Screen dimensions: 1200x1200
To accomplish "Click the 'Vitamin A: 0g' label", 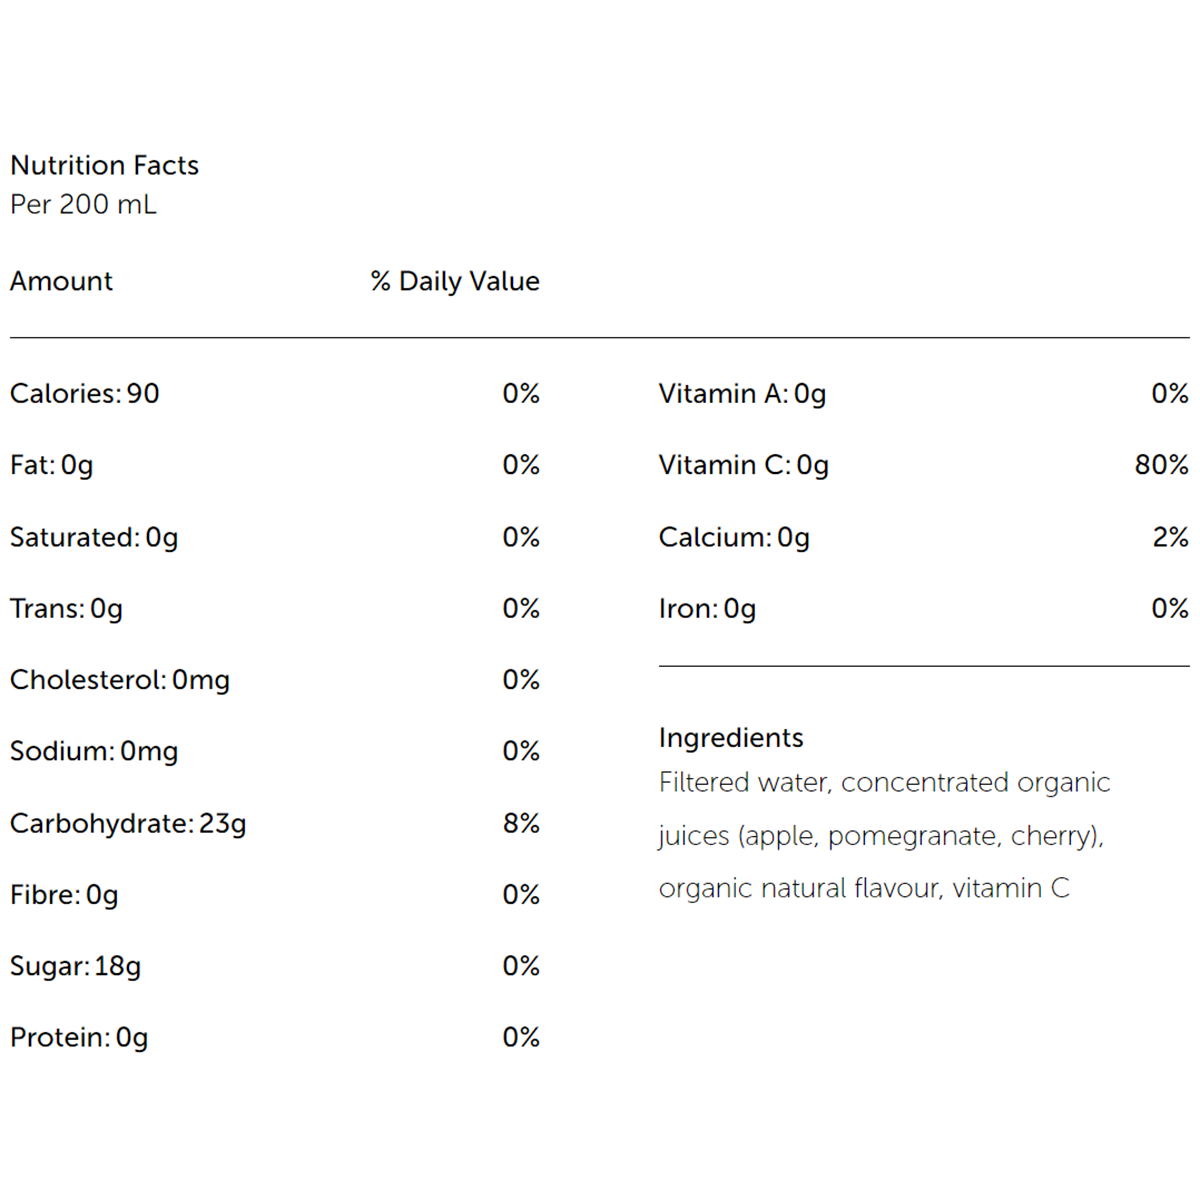I will click(742, 393).
